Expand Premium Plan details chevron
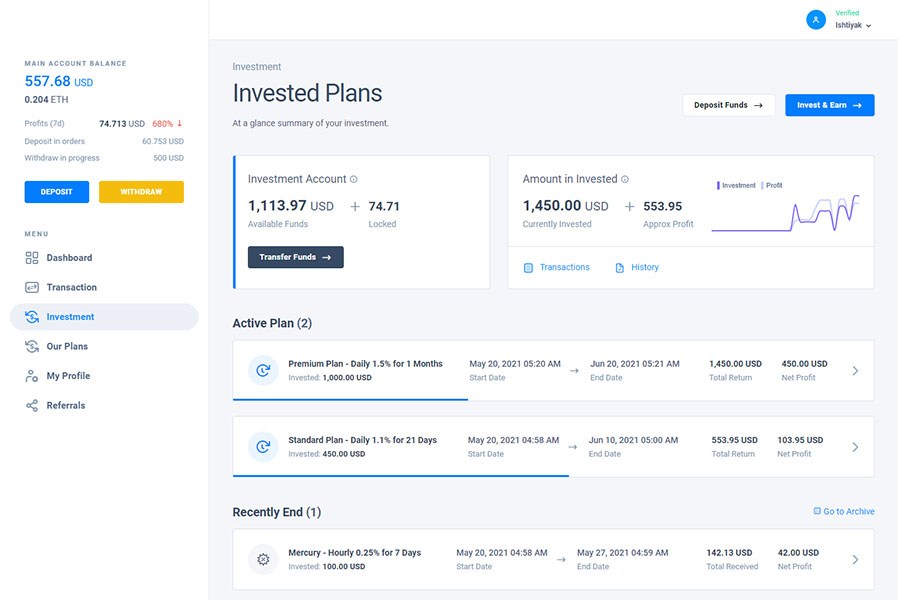 (x=855, y=371)
